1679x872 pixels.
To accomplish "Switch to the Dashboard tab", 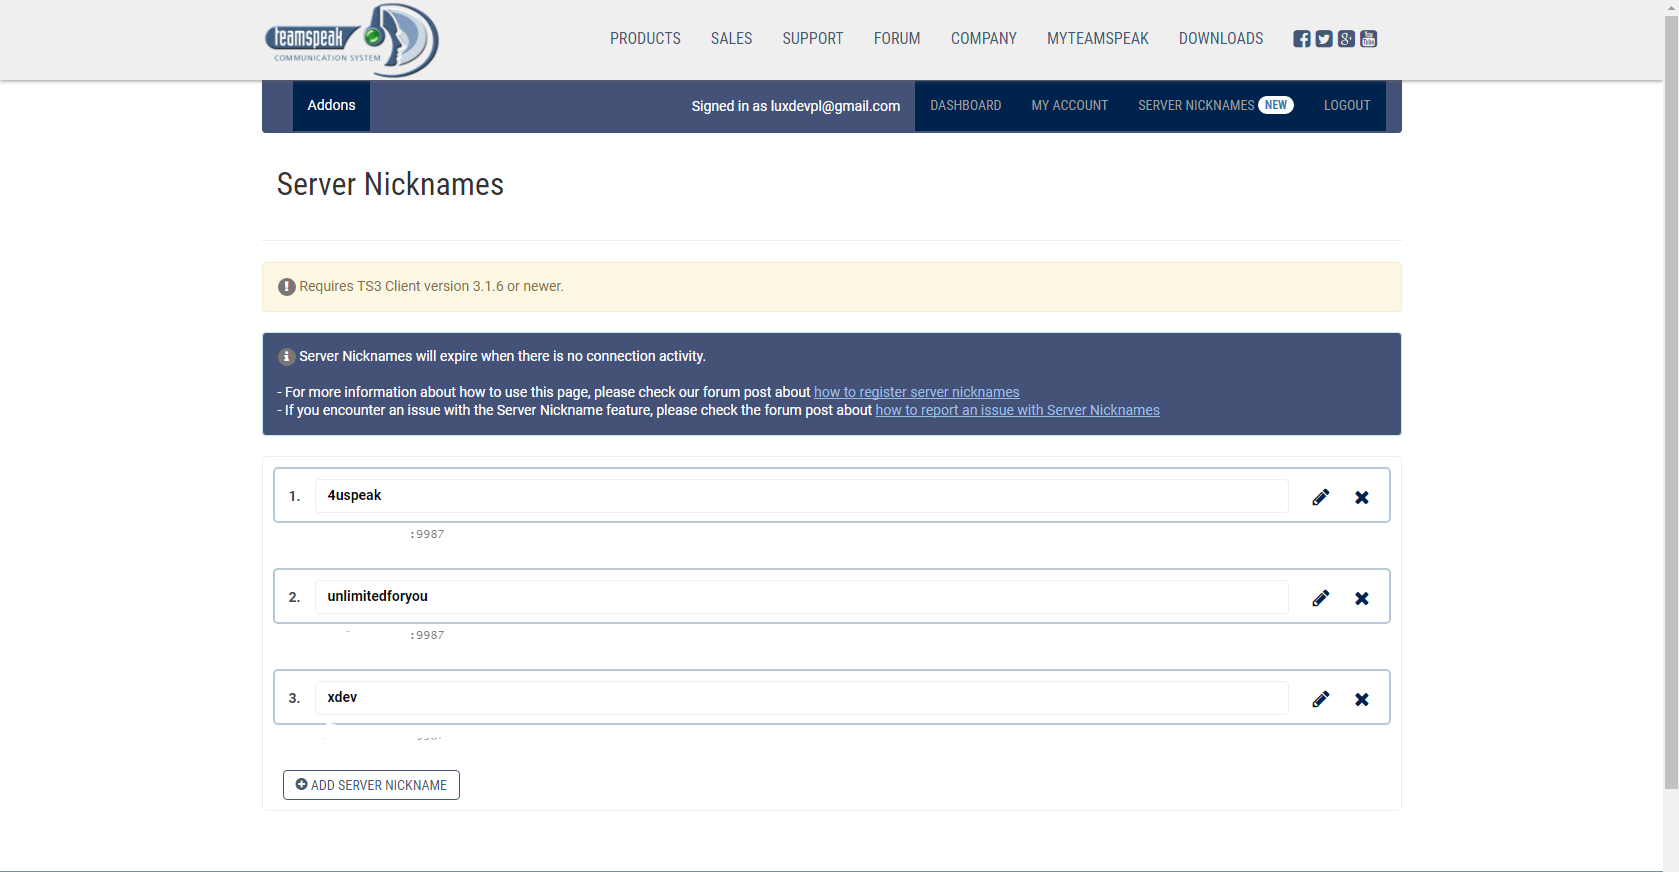I will point(965,106).
